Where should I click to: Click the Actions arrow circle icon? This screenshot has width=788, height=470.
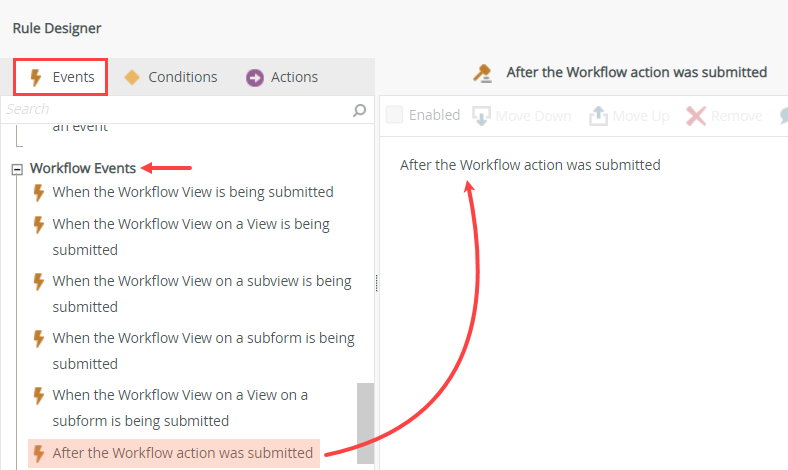(255, 77)
